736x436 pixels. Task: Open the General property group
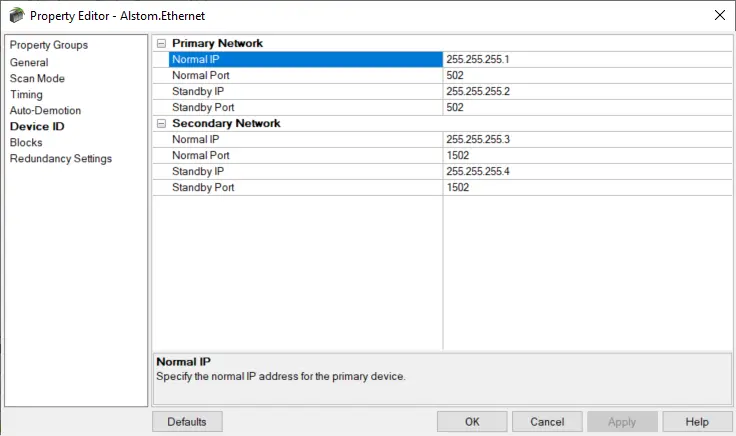[29, 62]
